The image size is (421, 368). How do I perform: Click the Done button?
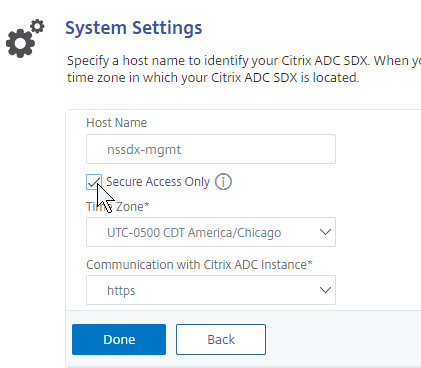(x=119, y=339)
